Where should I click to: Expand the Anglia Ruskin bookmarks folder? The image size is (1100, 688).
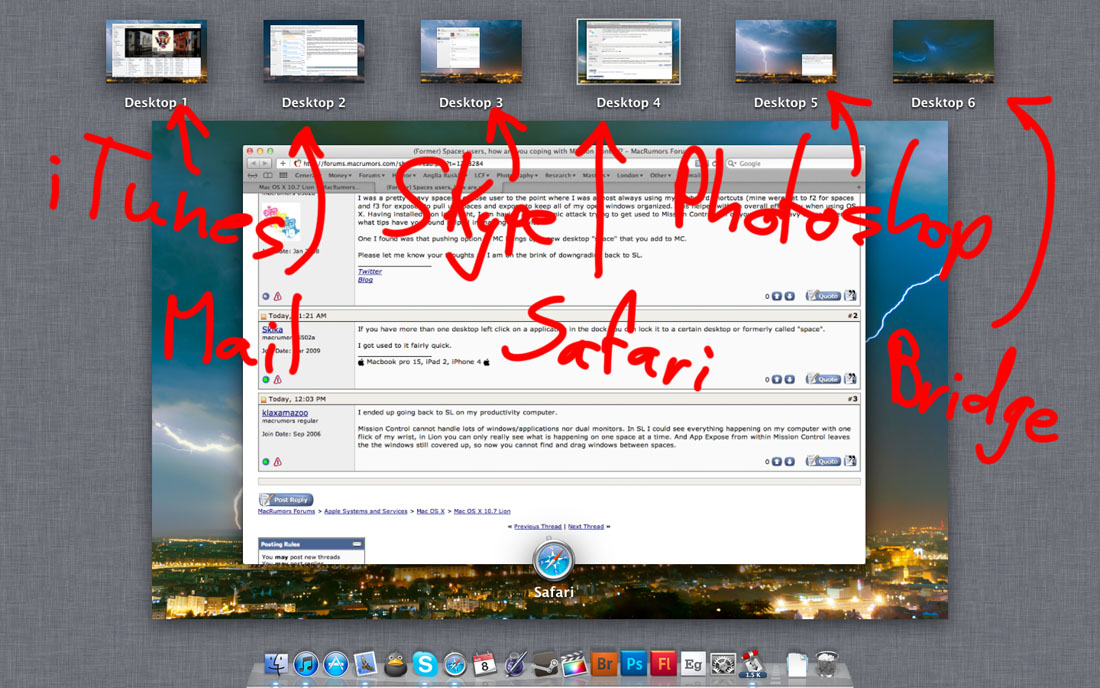[443, 175]
